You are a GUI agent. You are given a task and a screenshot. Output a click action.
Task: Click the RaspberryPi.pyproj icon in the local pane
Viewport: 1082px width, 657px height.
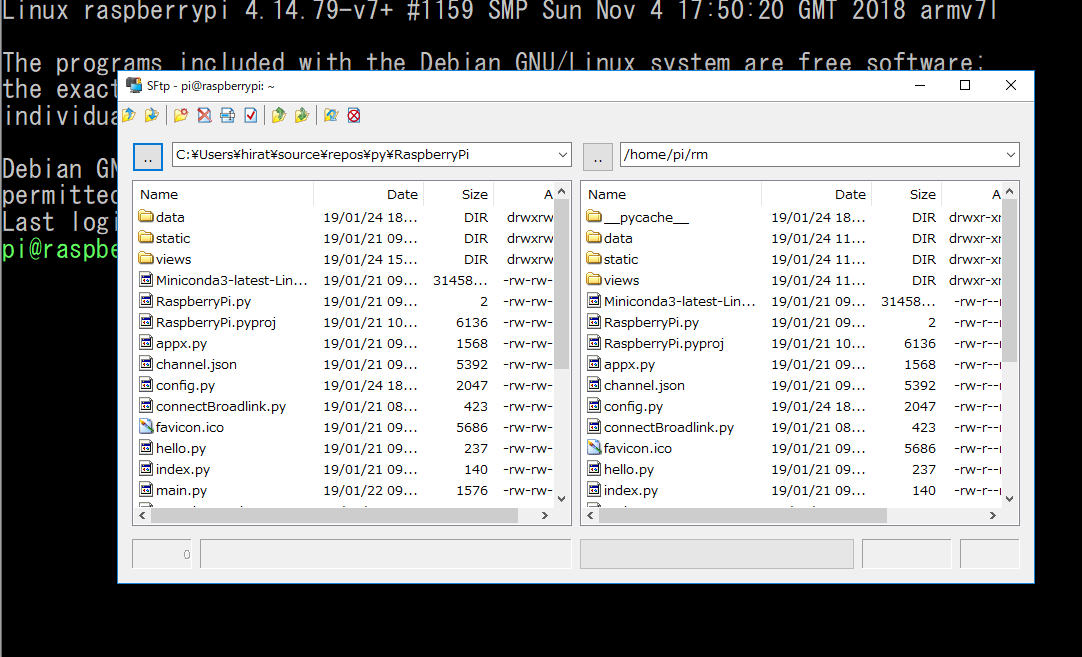coord(146,322)
